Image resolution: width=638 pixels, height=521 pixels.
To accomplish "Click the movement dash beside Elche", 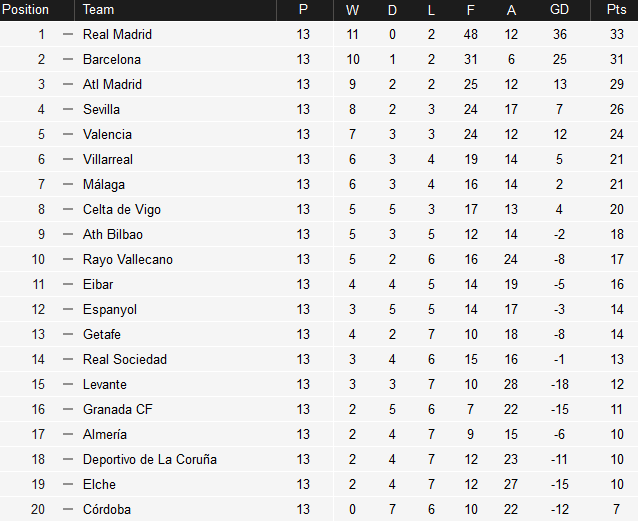I will click(x=68, y=484).
